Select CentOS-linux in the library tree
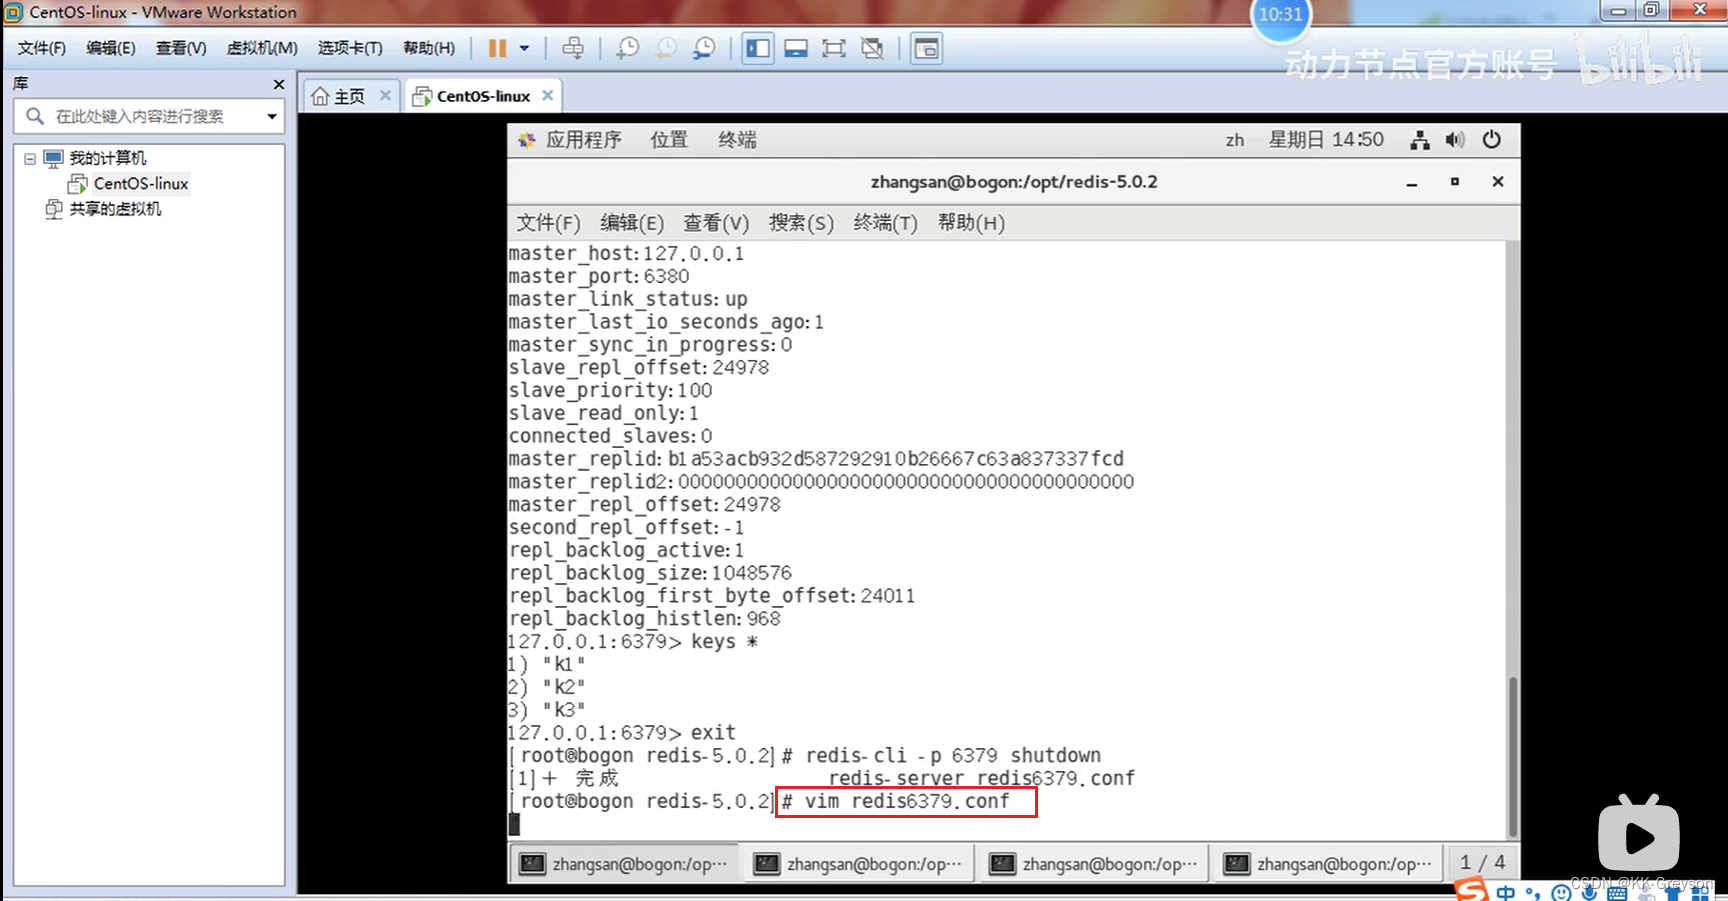 pyautogui.click(x=140, y=184)
